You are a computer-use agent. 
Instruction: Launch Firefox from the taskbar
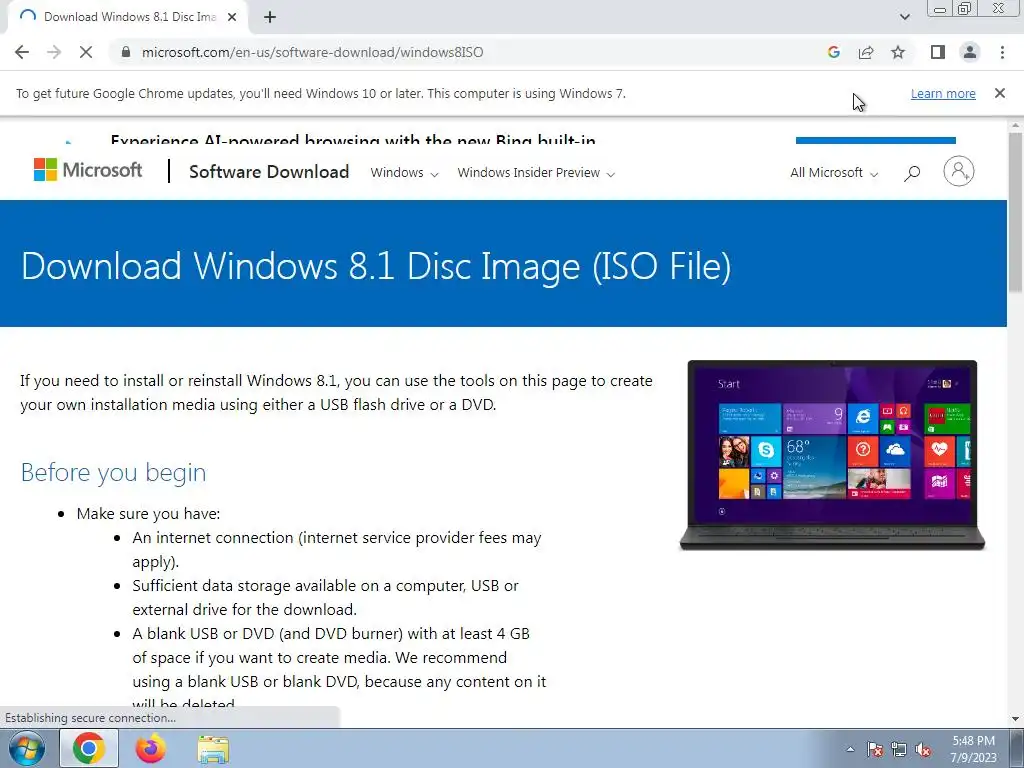click(151, 748)
